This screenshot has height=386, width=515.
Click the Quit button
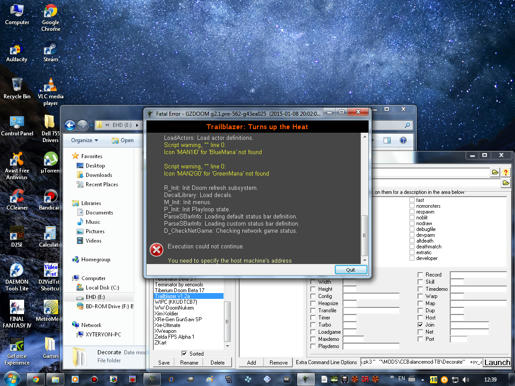[351, 270]
